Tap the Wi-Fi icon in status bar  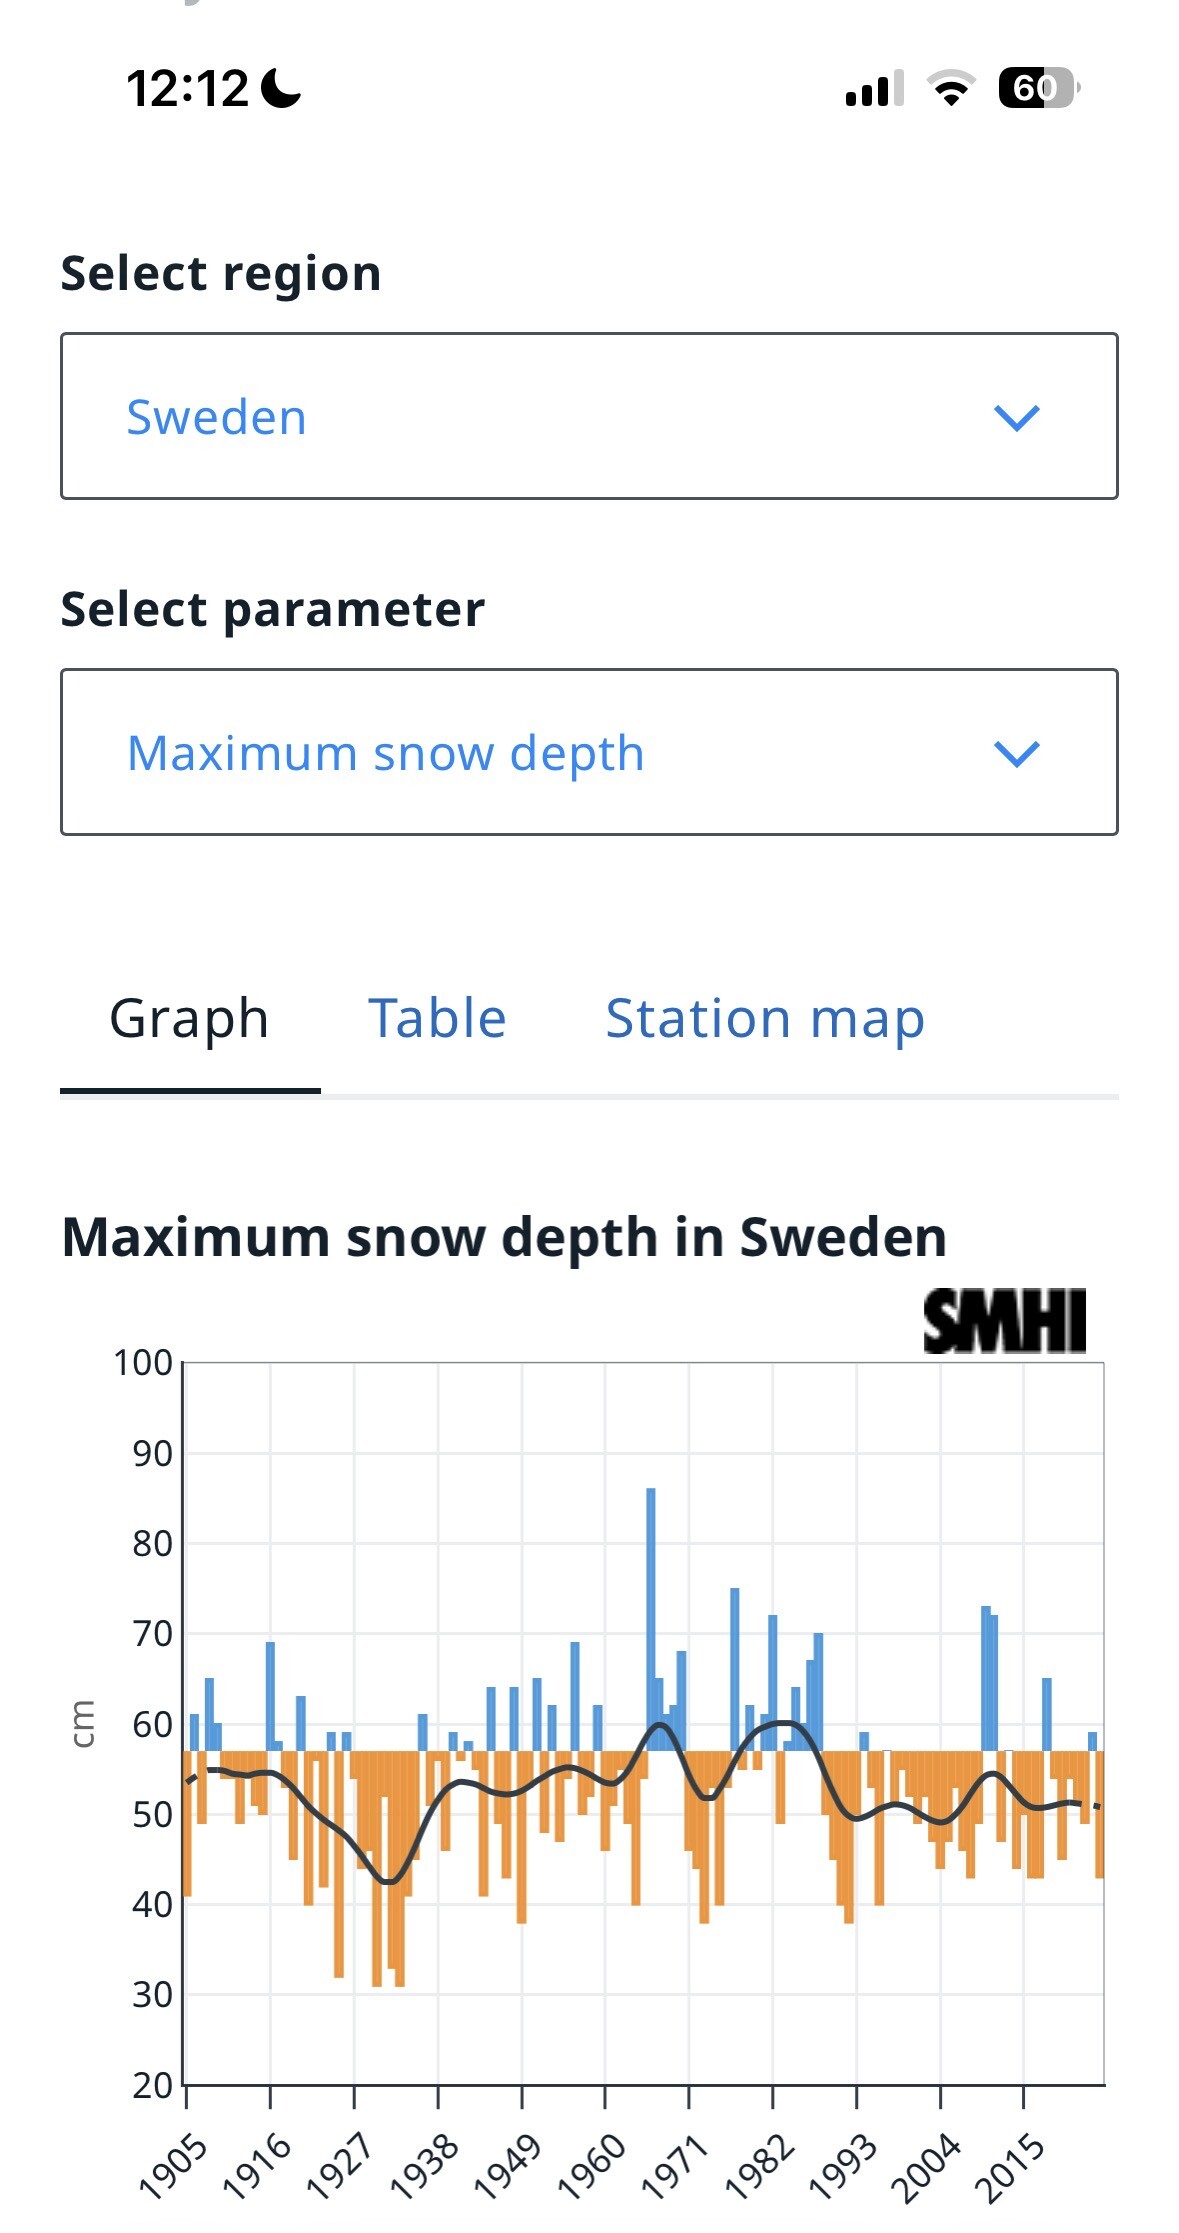(951, 88)
